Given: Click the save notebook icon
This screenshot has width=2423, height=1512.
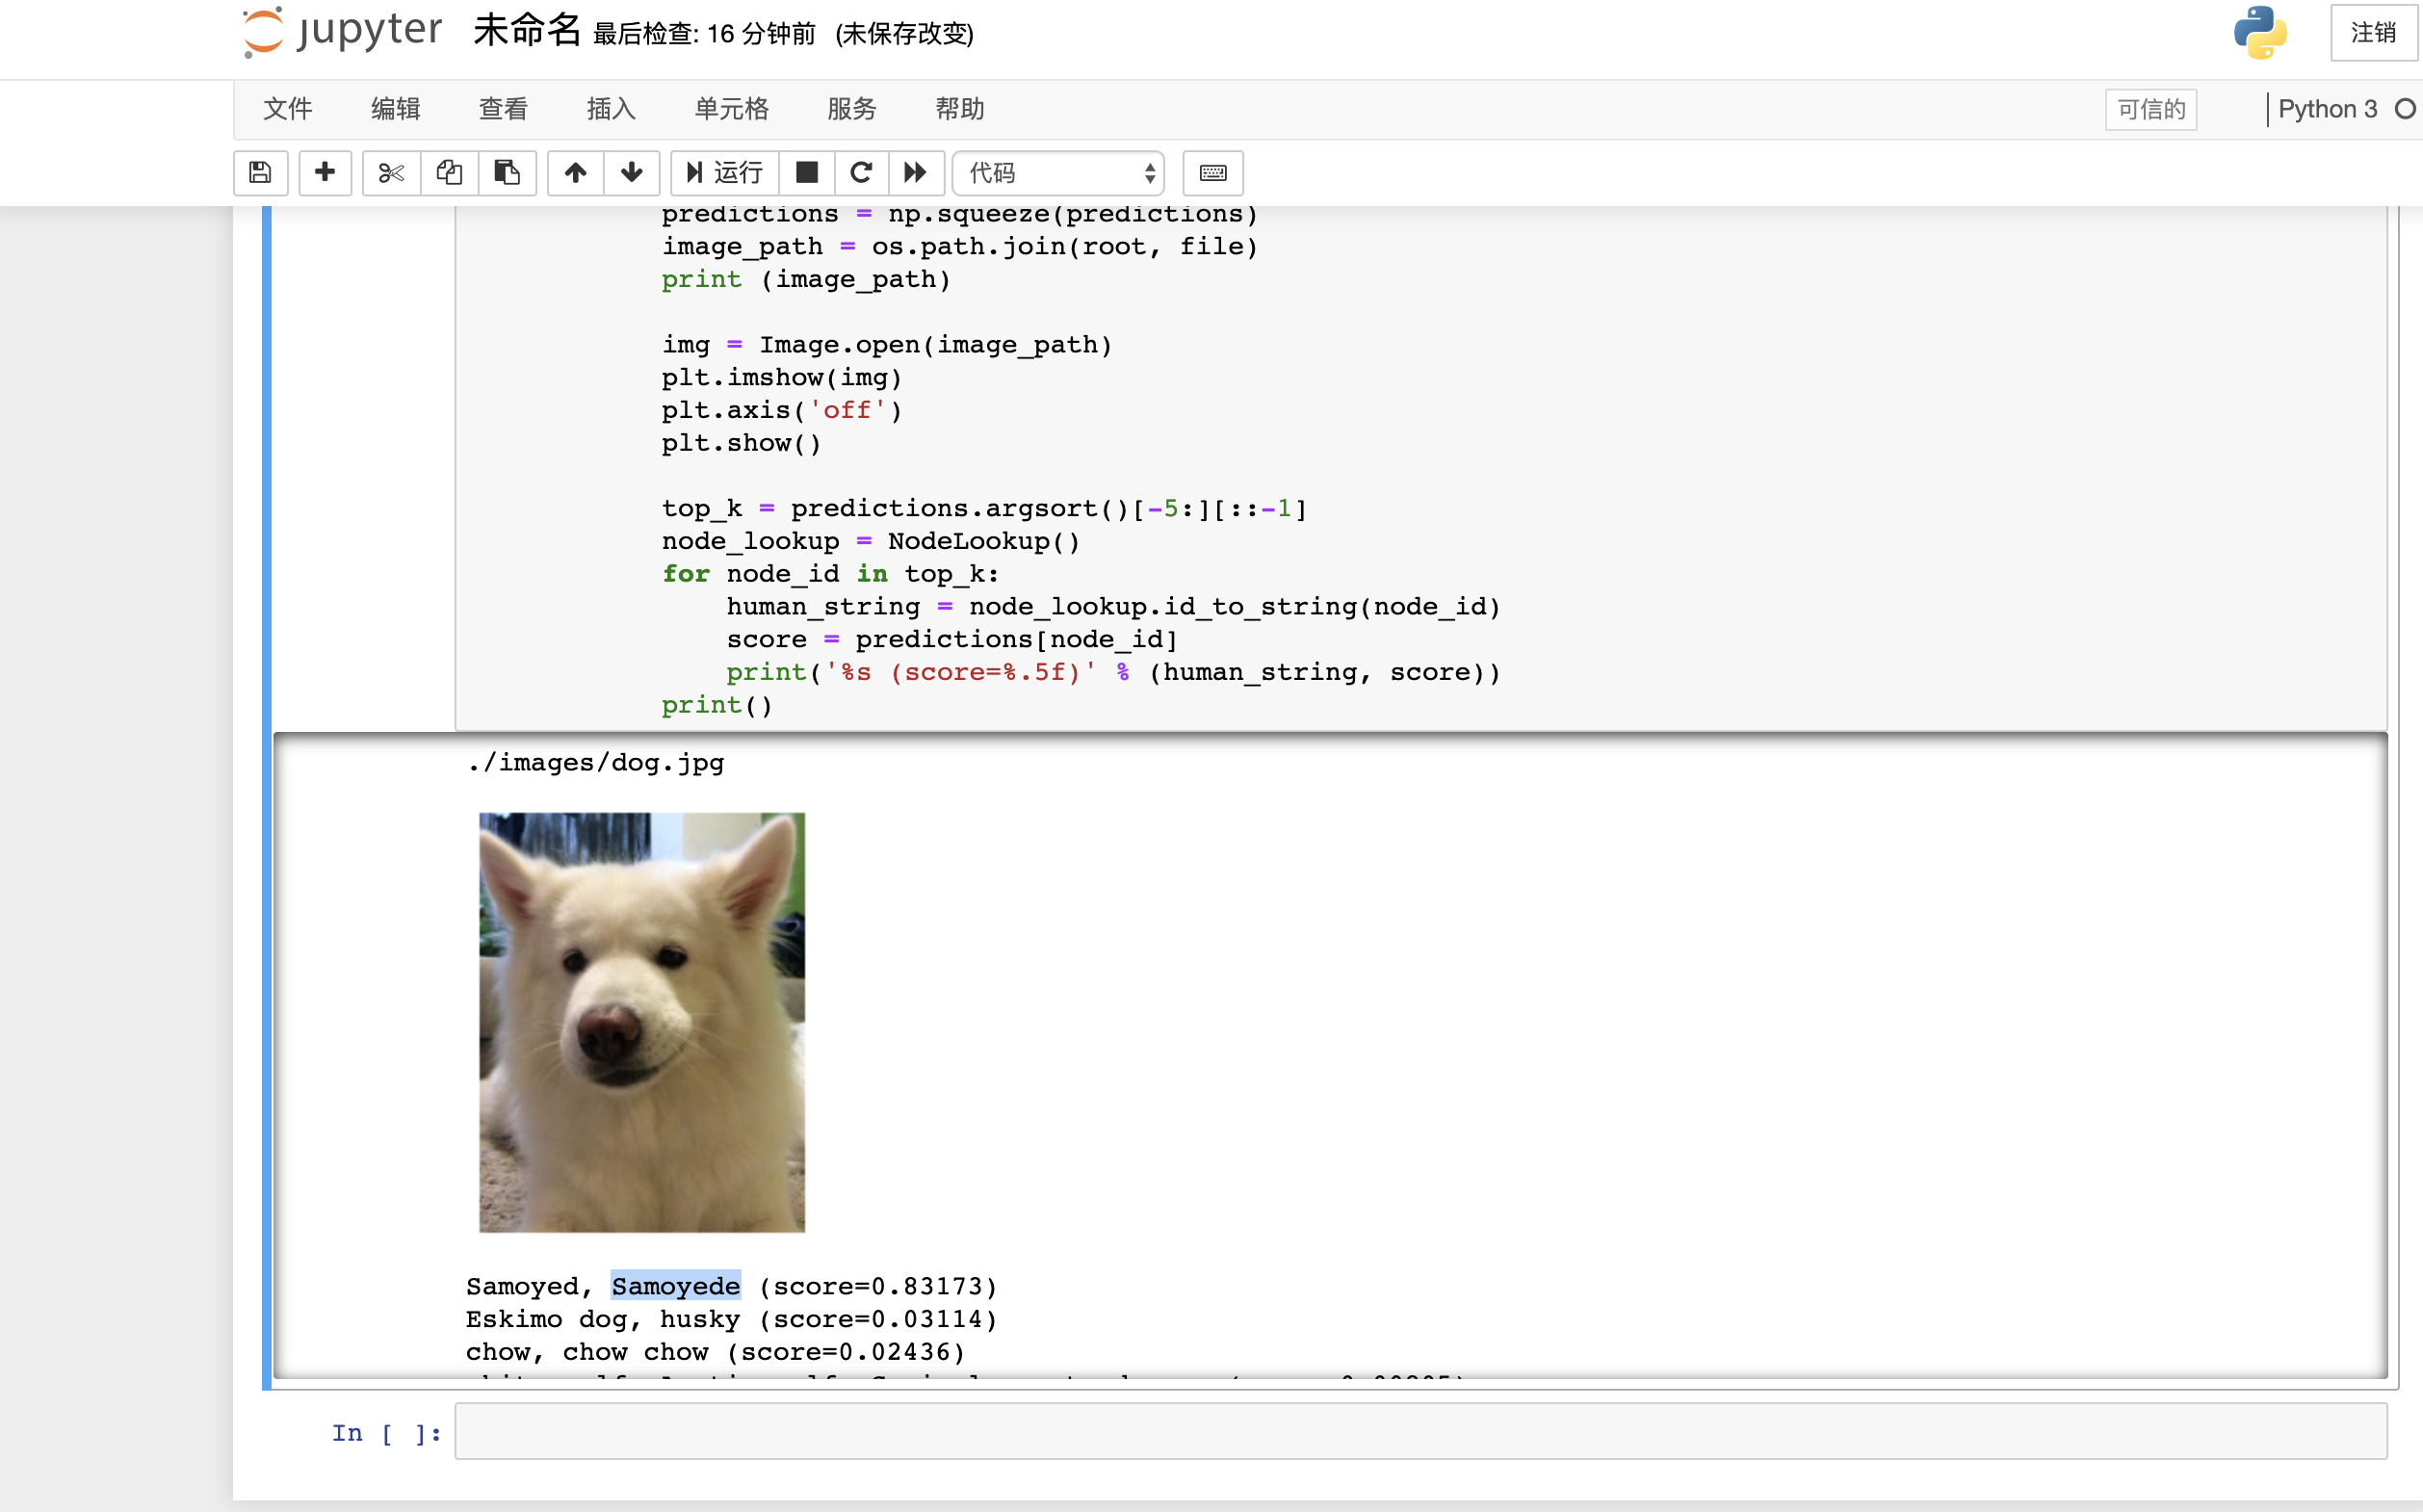Looking at the screenshot, I should pyautogui.click(x=260, y=172).
